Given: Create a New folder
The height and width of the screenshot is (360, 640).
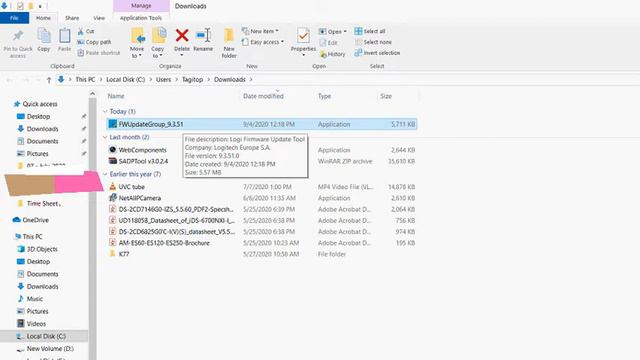Looking at the screenshot, I should point(229,43).
